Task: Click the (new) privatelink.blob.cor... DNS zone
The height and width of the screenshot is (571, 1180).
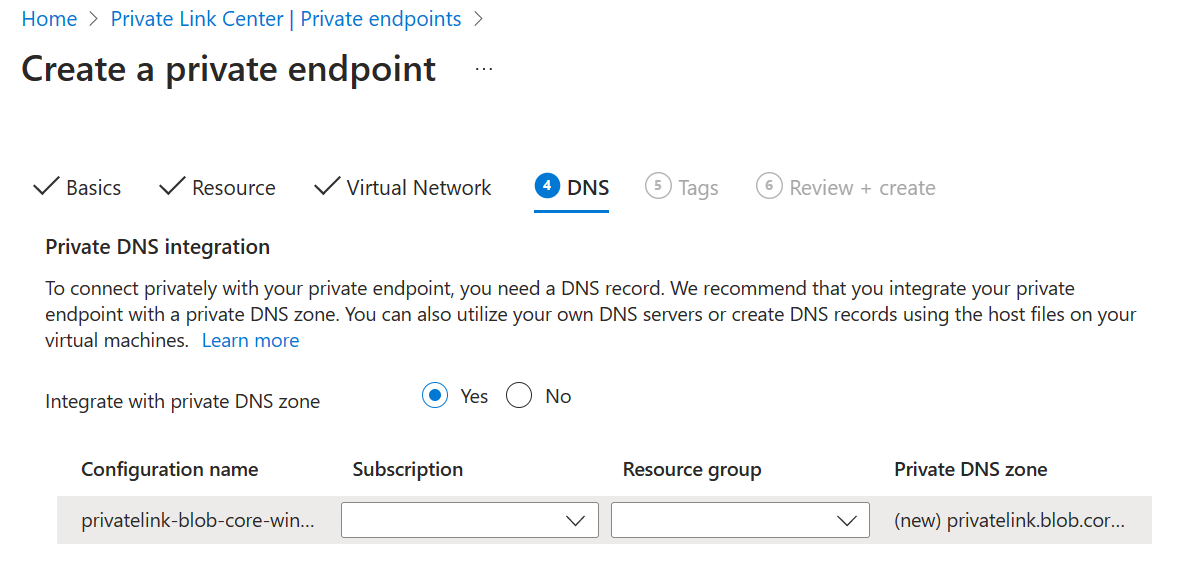Action: click(1010, 521)
